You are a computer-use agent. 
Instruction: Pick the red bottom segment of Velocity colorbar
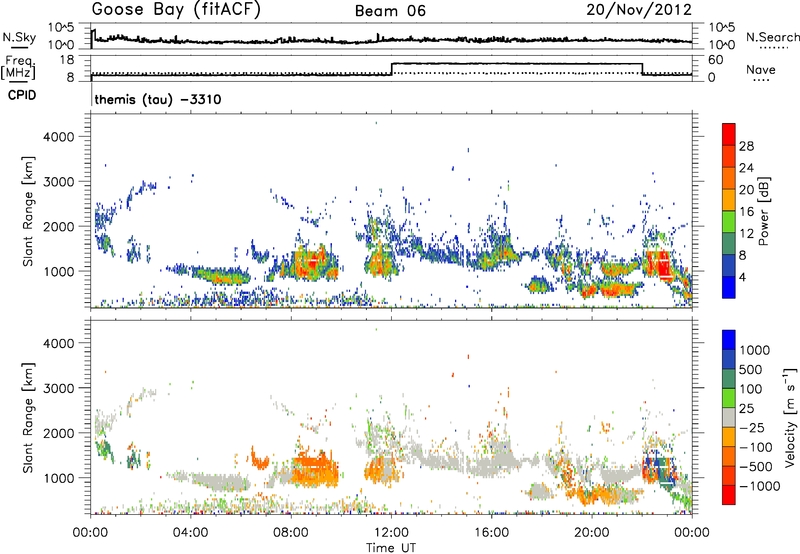pyautogui.click(x=729, y=495)
